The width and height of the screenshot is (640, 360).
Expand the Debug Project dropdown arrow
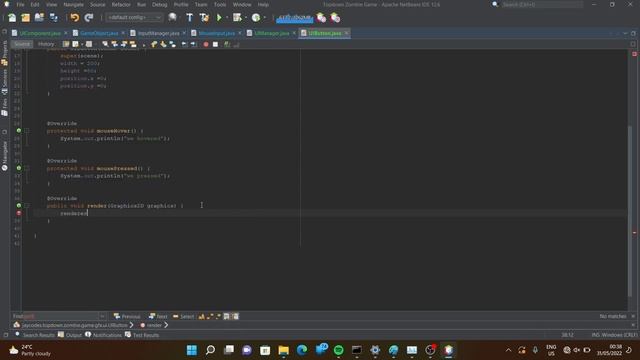246,18
